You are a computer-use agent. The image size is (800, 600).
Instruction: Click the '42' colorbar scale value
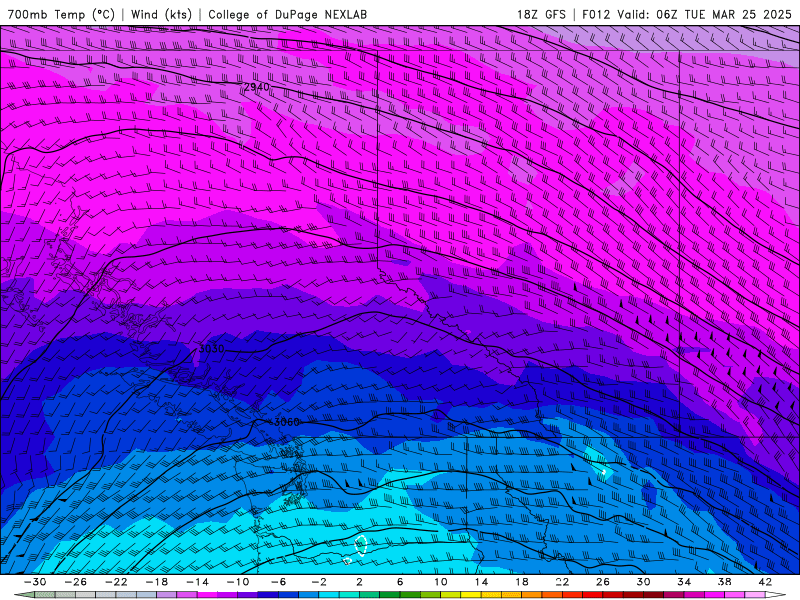[x=765, y=582]
